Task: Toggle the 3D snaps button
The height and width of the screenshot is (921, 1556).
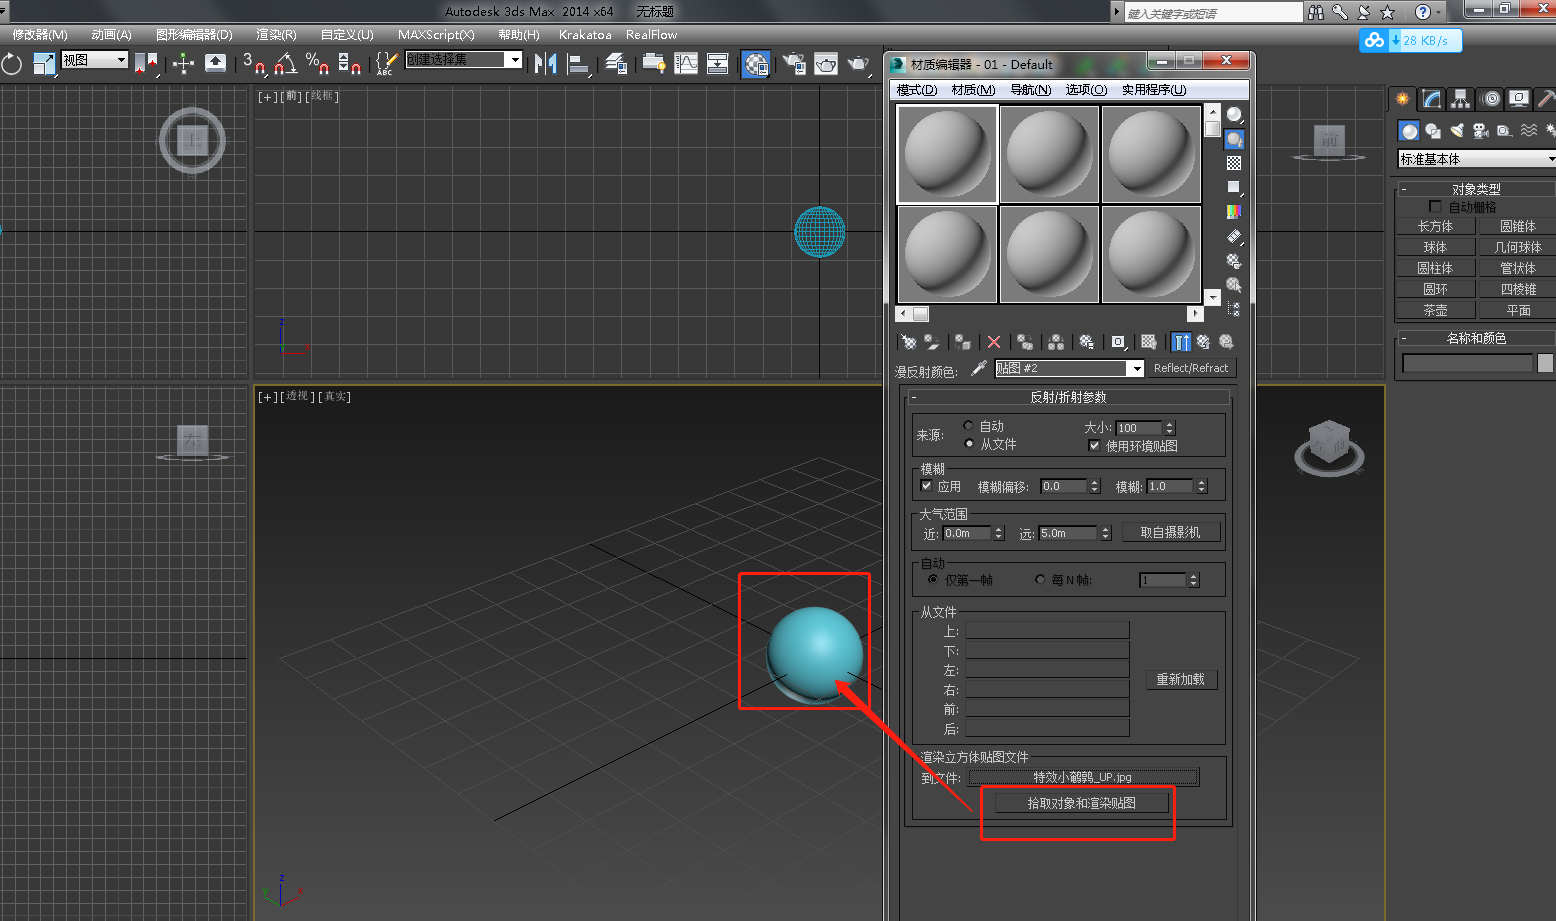Action: (253, 64)
